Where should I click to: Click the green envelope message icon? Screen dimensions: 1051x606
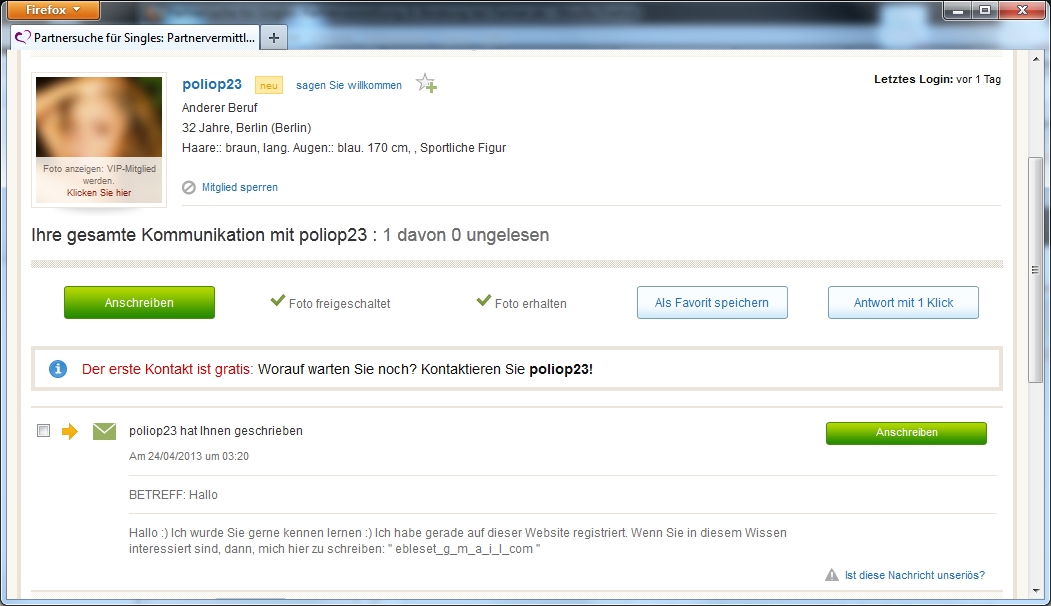(x=104, y=431)
